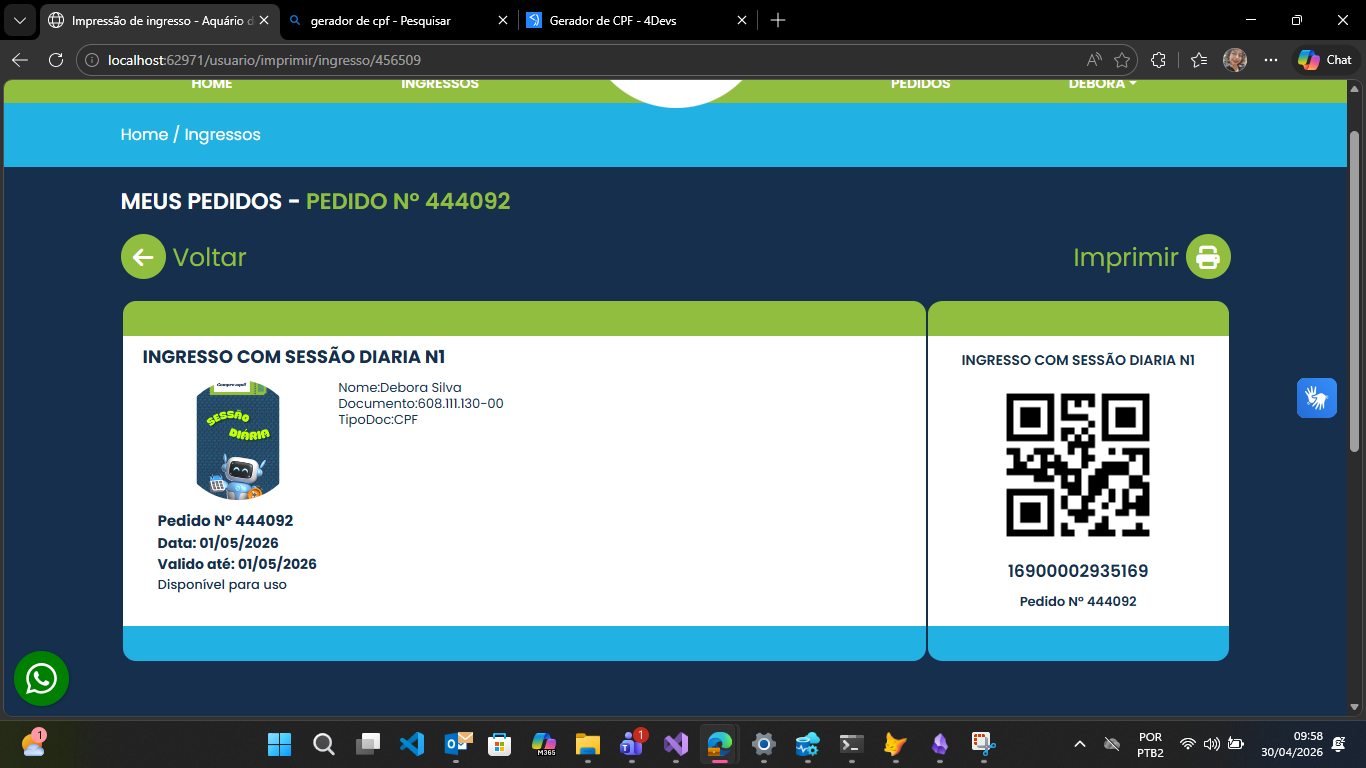Switch to the 'Gerador de CPF - 4Devs' tab
Screen dimensions: 1366x768
tap(637, 20)
